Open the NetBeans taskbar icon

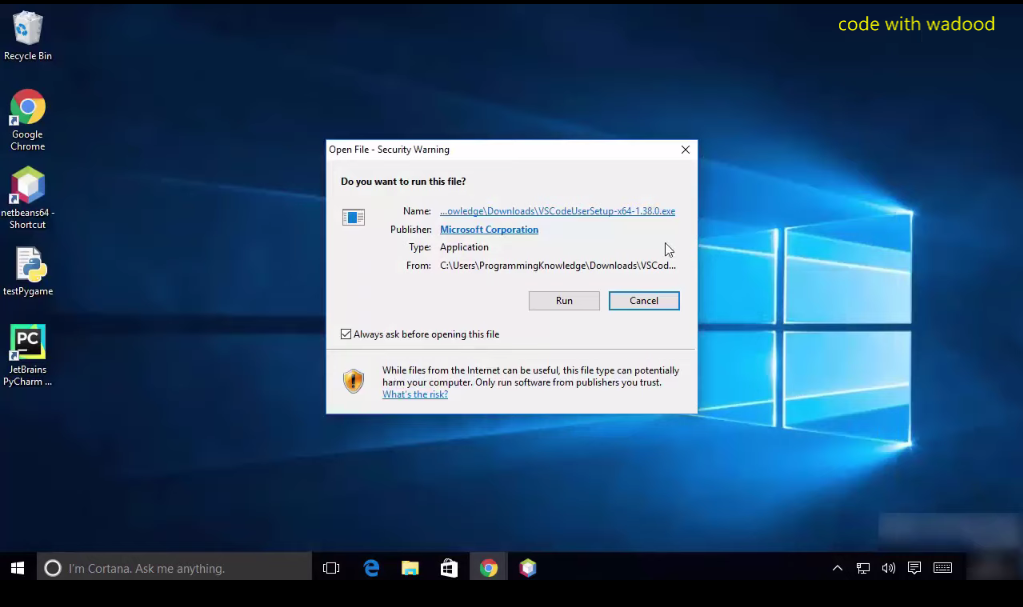[528, 568]
